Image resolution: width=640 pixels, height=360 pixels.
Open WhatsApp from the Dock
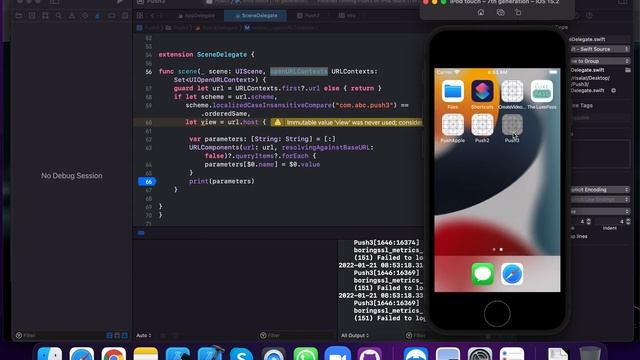305,354
